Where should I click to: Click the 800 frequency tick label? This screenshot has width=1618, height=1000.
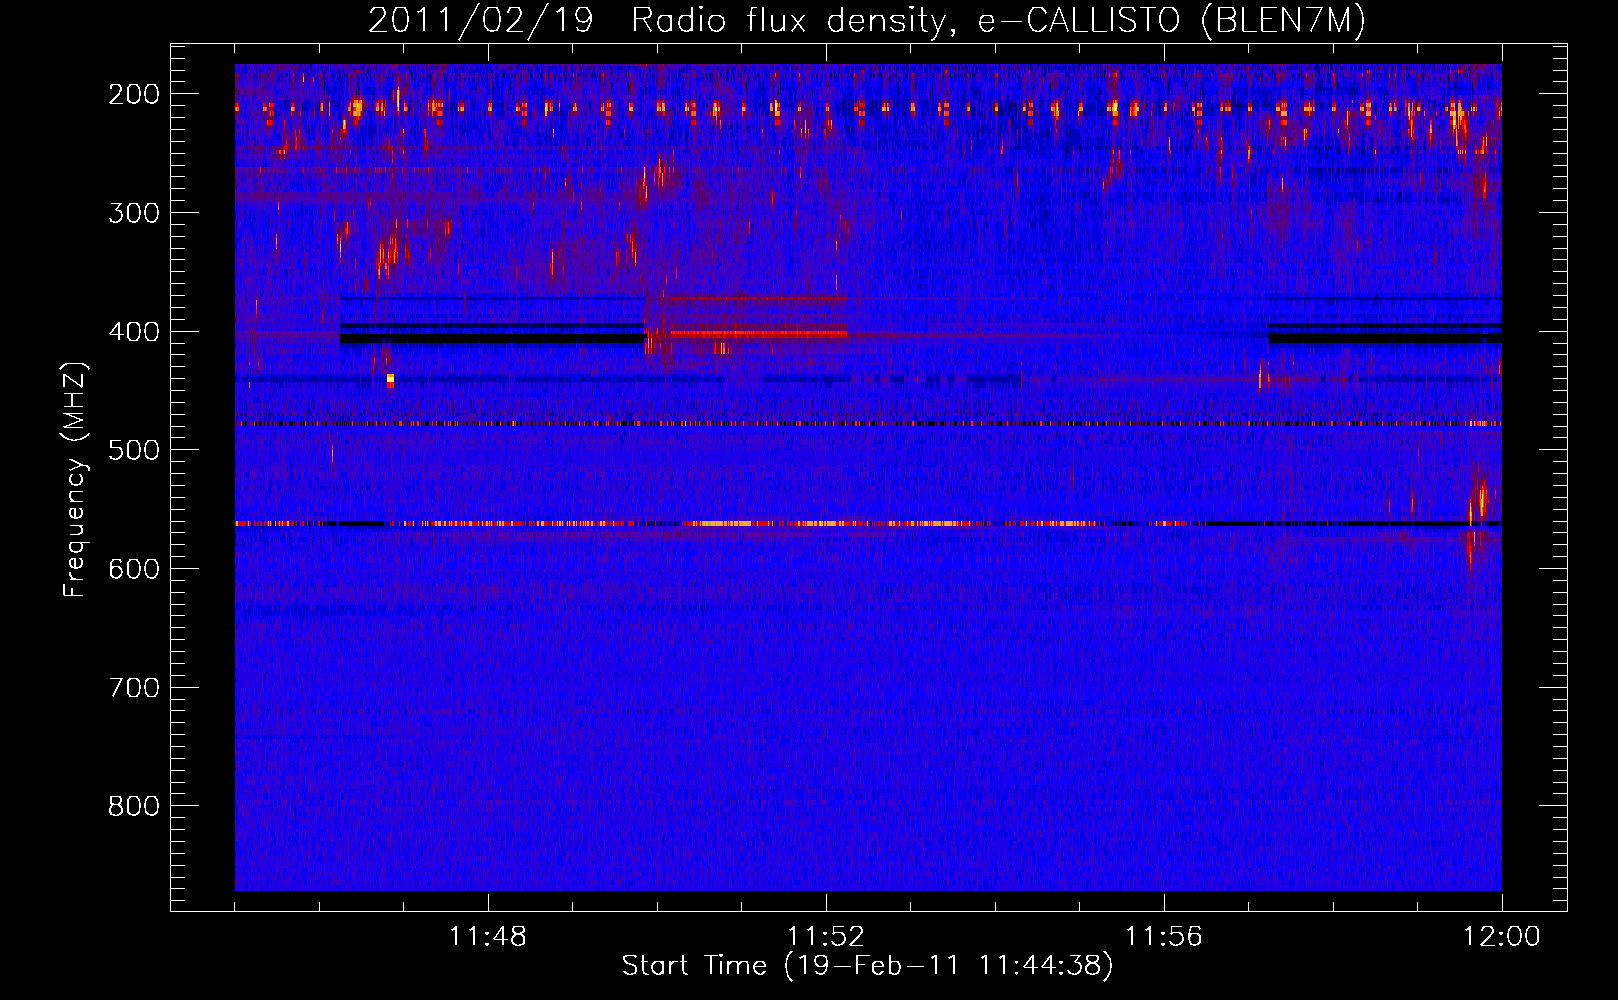[x=133, y=806]
